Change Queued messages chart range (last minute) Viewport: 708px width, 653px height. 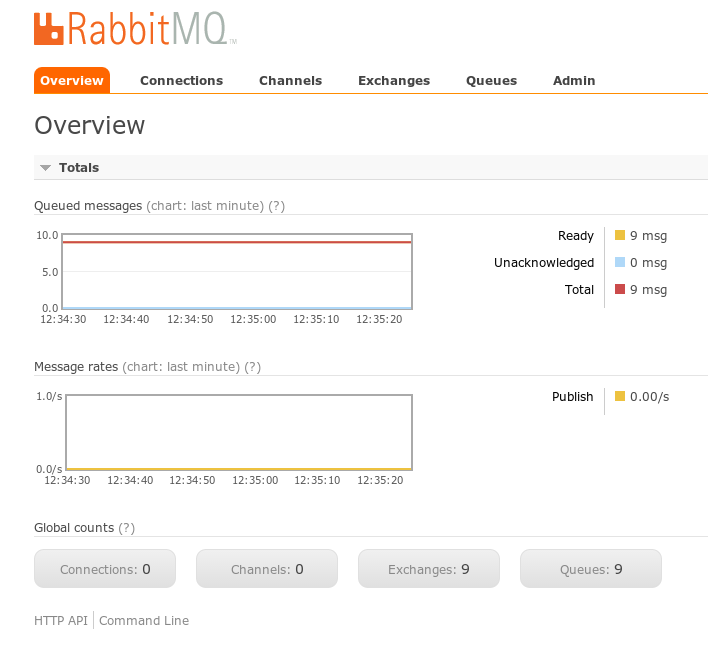coord(205,206)
